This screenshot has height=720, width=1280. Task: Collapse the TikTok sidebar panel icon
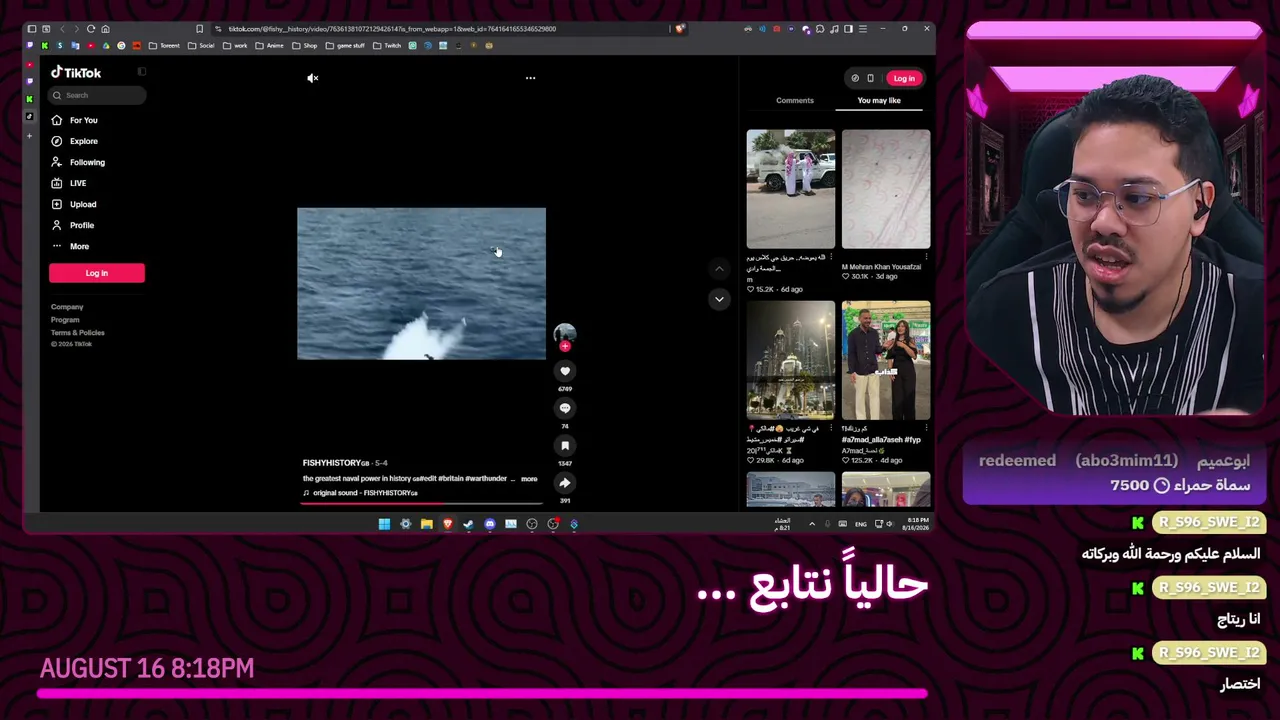click(142, 72)
